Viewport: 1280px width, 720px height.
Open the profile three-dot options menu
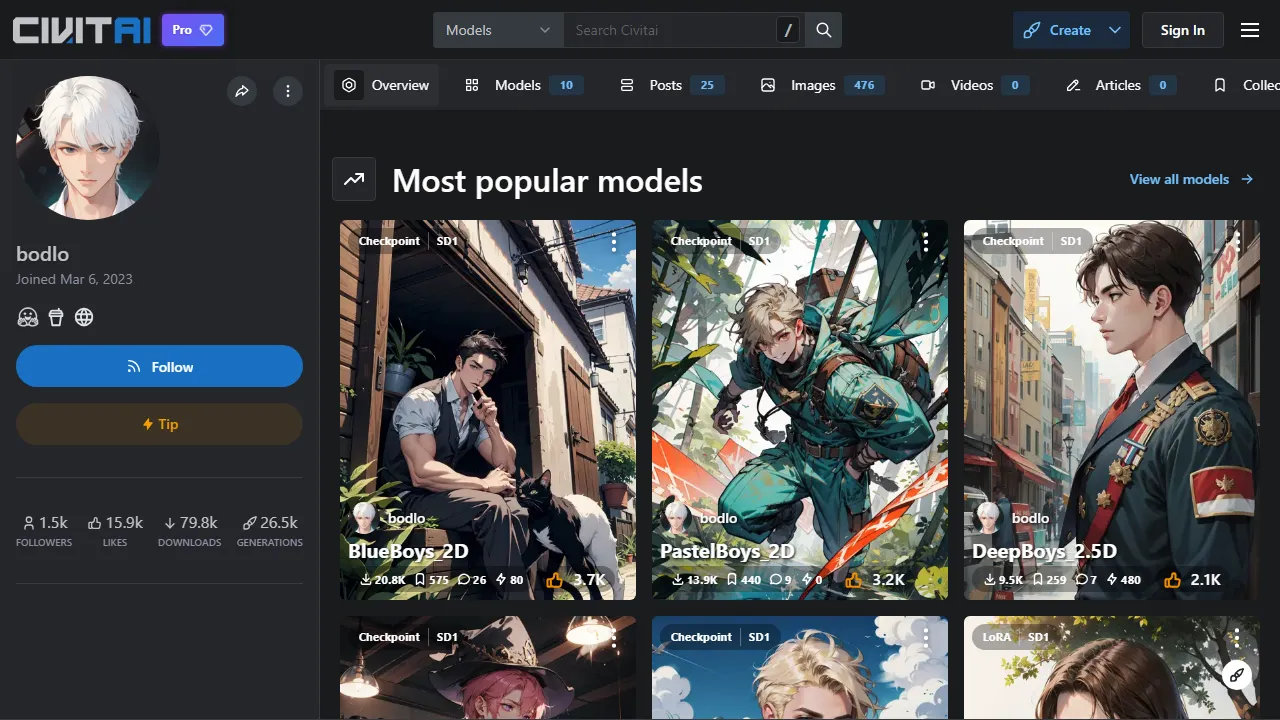pyautogui.click(x=287, y=91)
